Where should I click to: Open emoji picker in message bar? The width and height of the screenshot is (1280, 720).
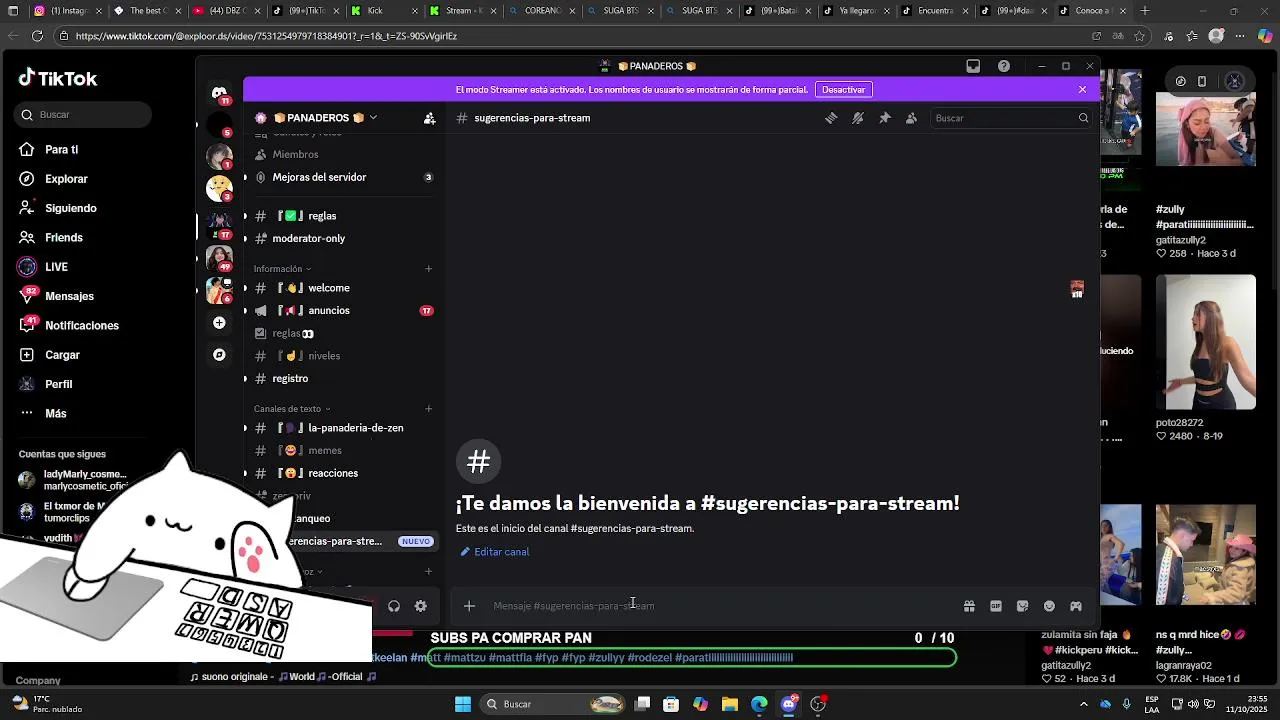(x=1049, y=606)
